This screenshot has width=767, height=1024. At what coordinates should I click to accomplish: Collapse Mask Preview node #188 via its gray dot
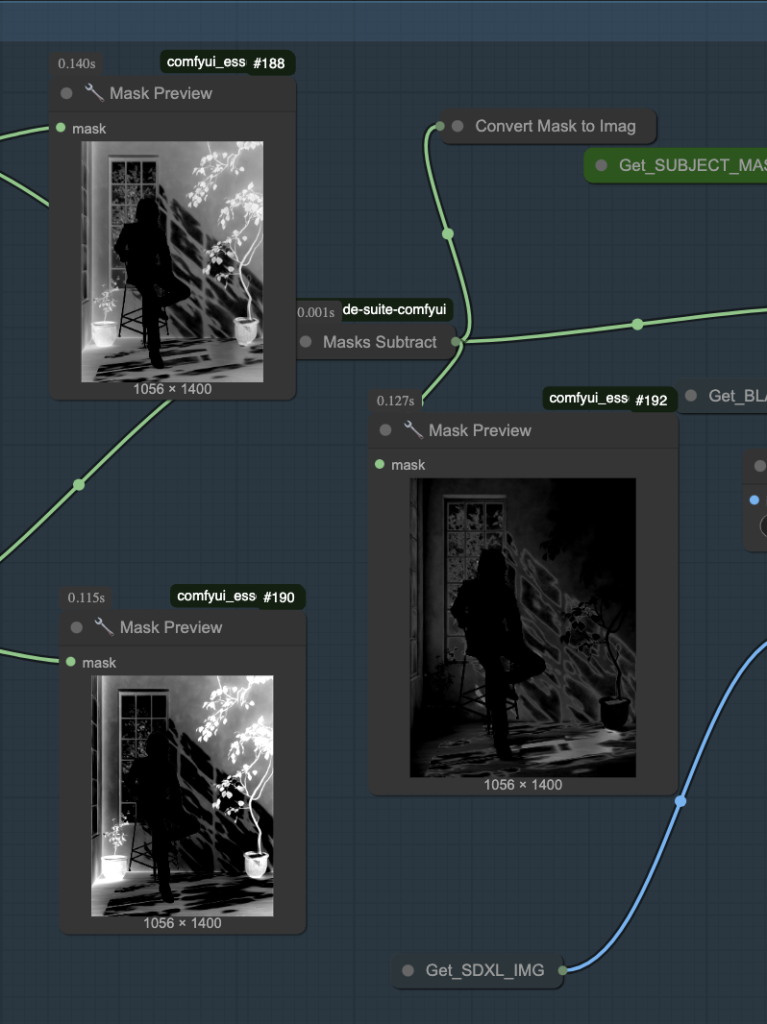click(x=67, y=93)
